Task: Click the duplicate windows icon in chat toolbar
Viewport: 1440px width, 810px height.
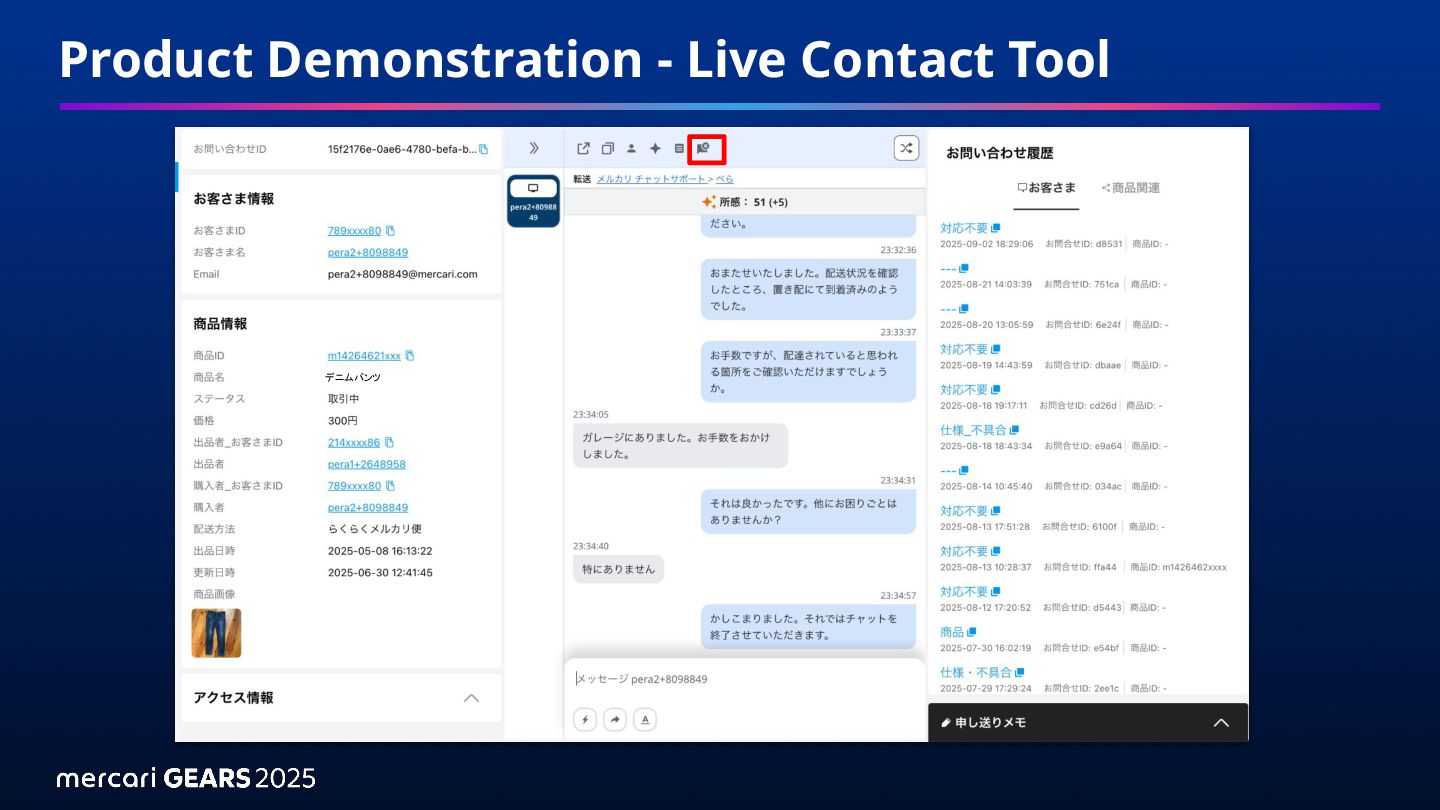Action: coord(607,148)
